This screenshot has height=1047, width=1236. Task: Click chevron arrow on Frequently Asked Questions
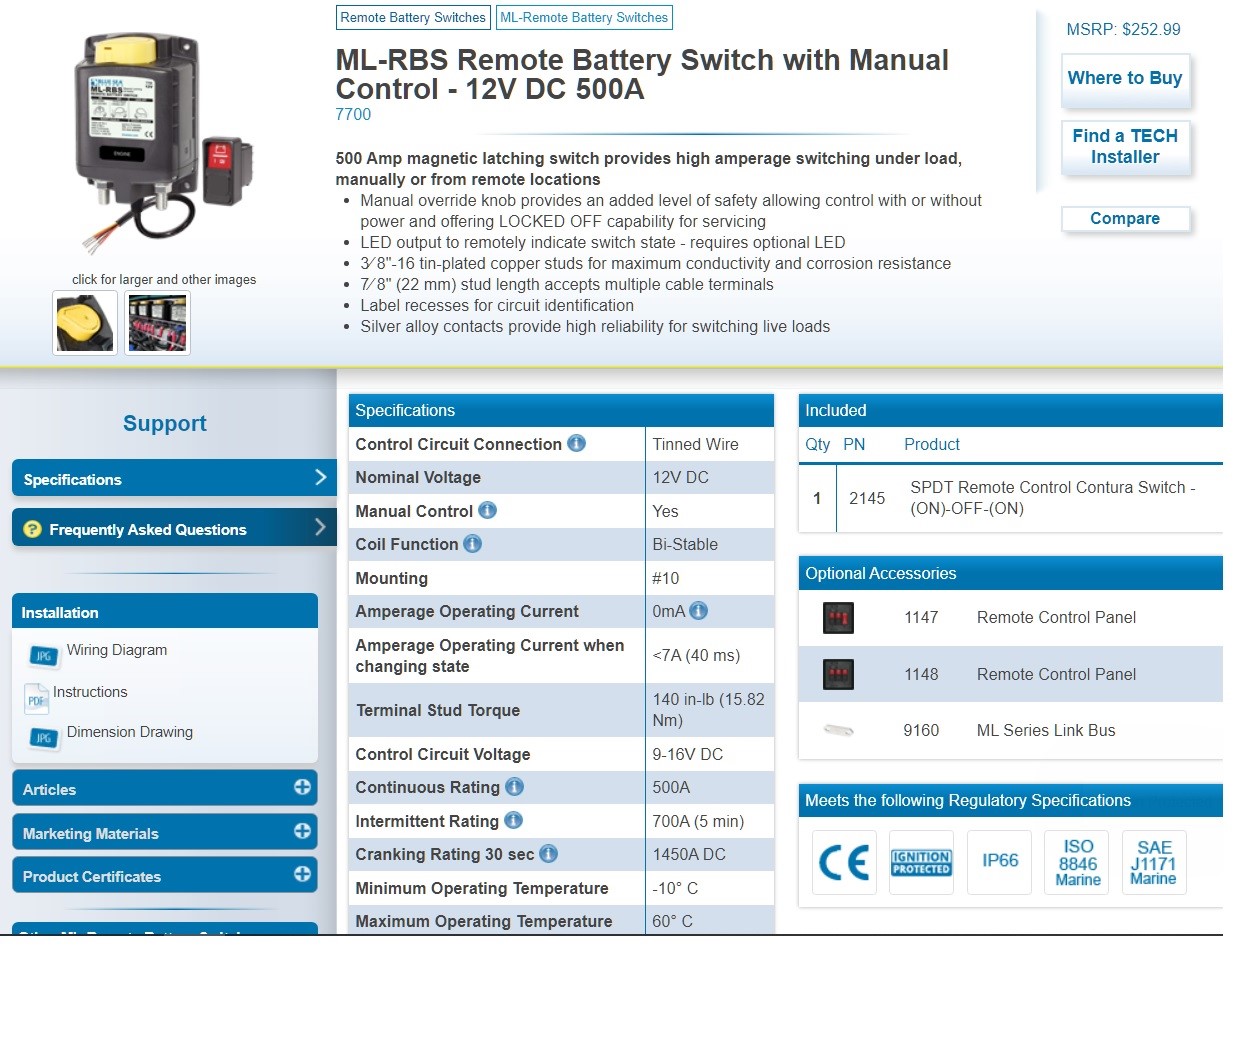point(321,526)
